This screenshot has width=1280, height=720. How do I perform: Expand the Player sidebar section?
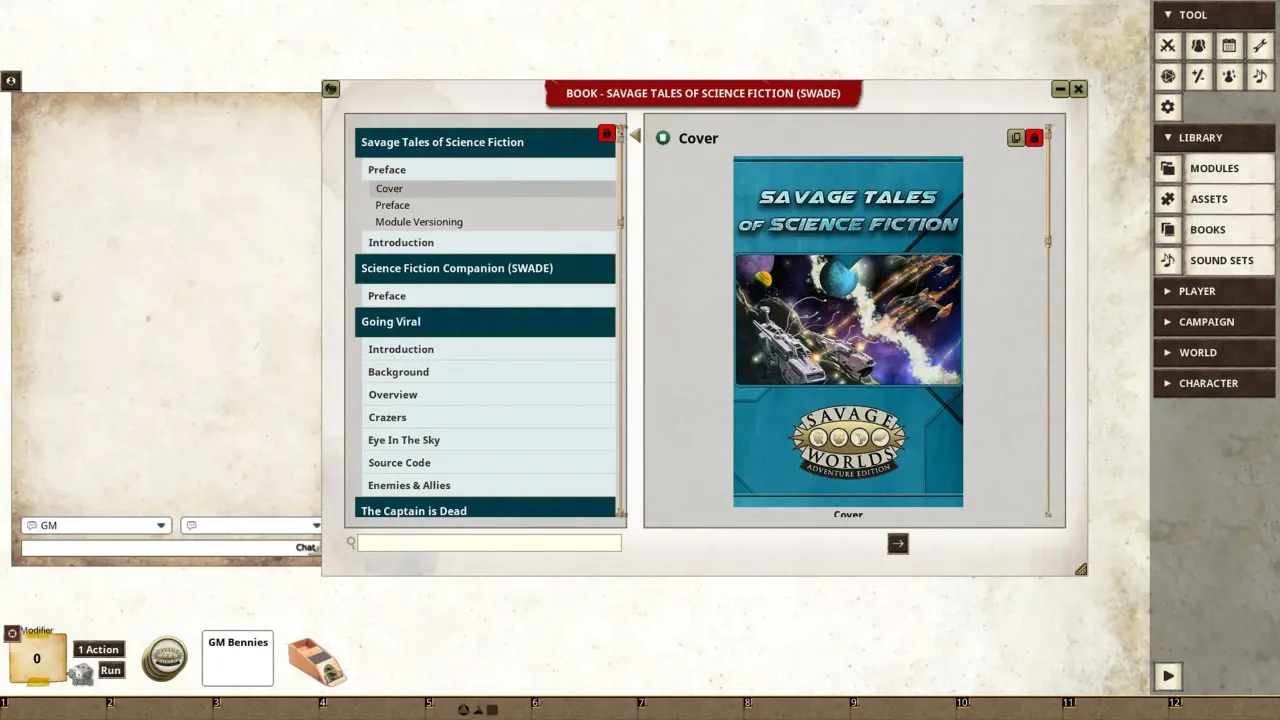[1214, 291]
